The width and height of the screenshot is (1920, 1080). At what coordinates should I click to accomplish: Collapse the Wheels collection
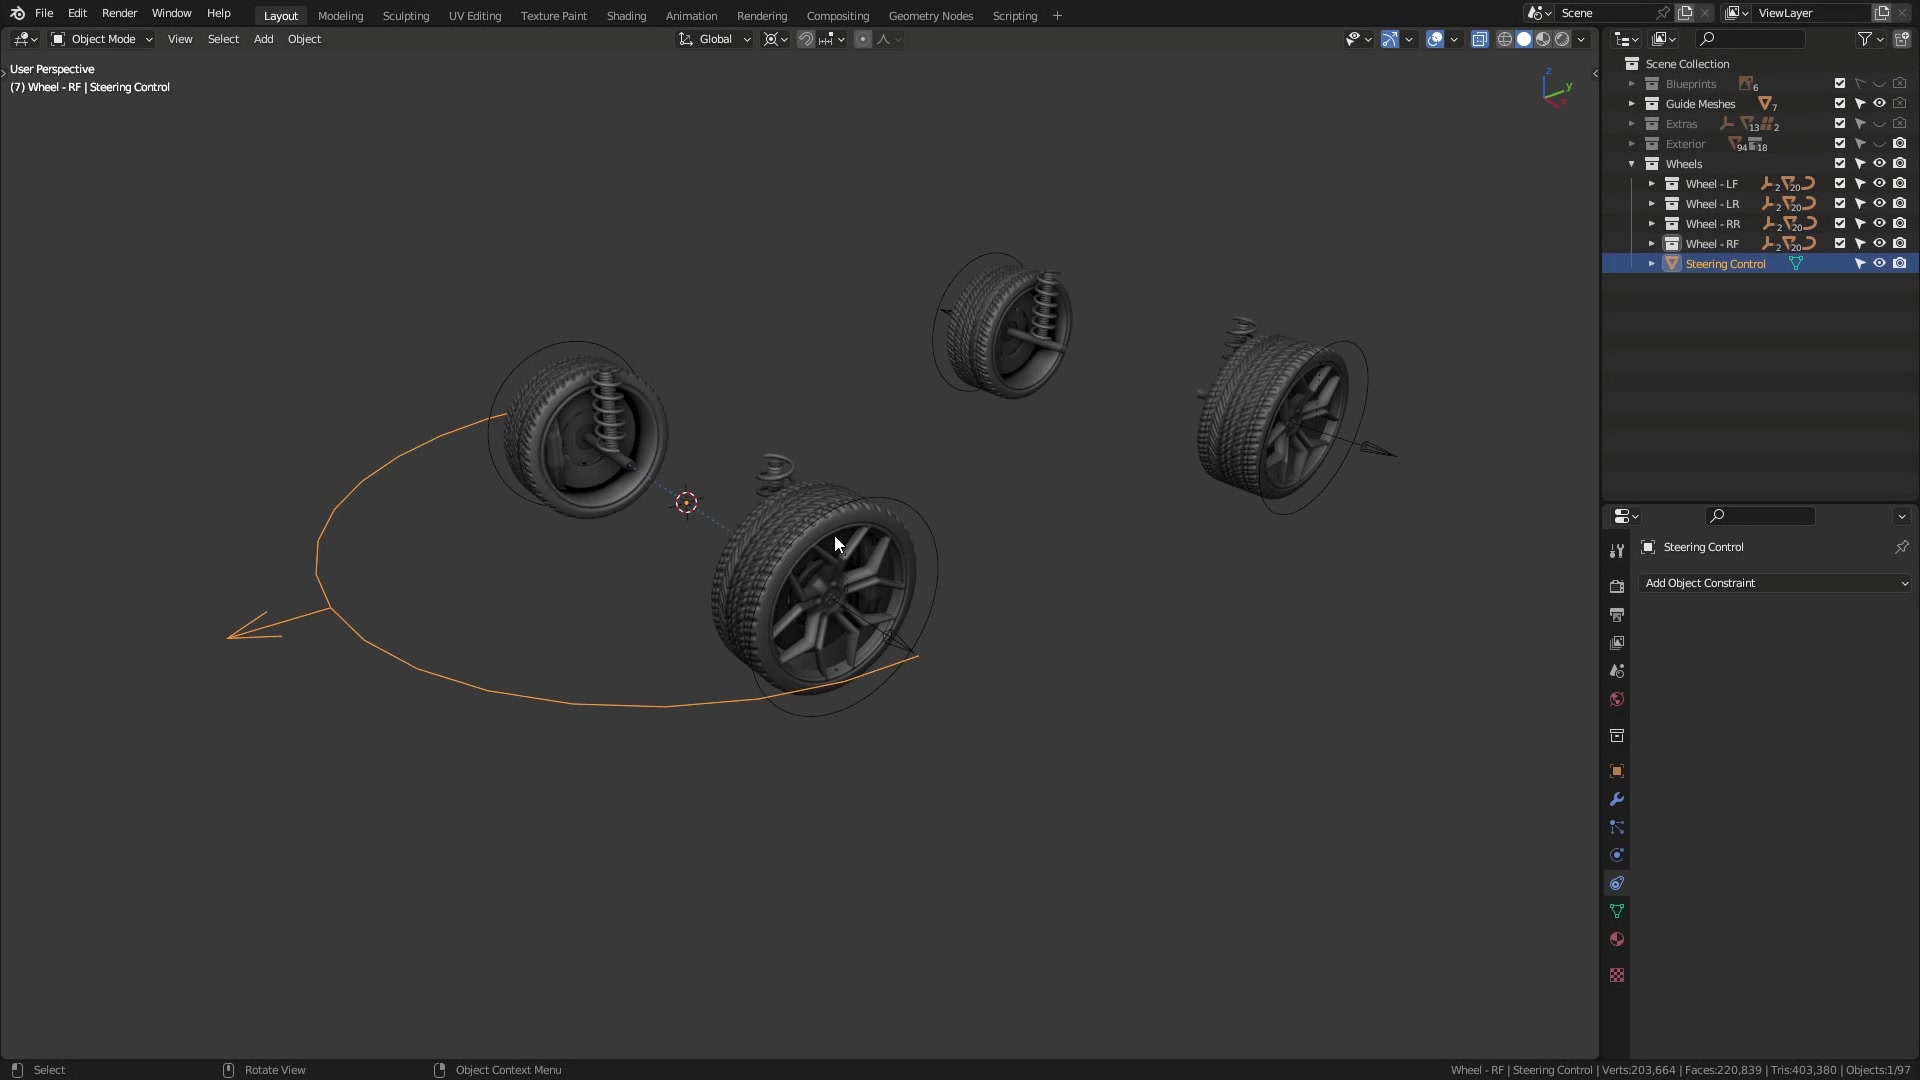coord(1632,164)
